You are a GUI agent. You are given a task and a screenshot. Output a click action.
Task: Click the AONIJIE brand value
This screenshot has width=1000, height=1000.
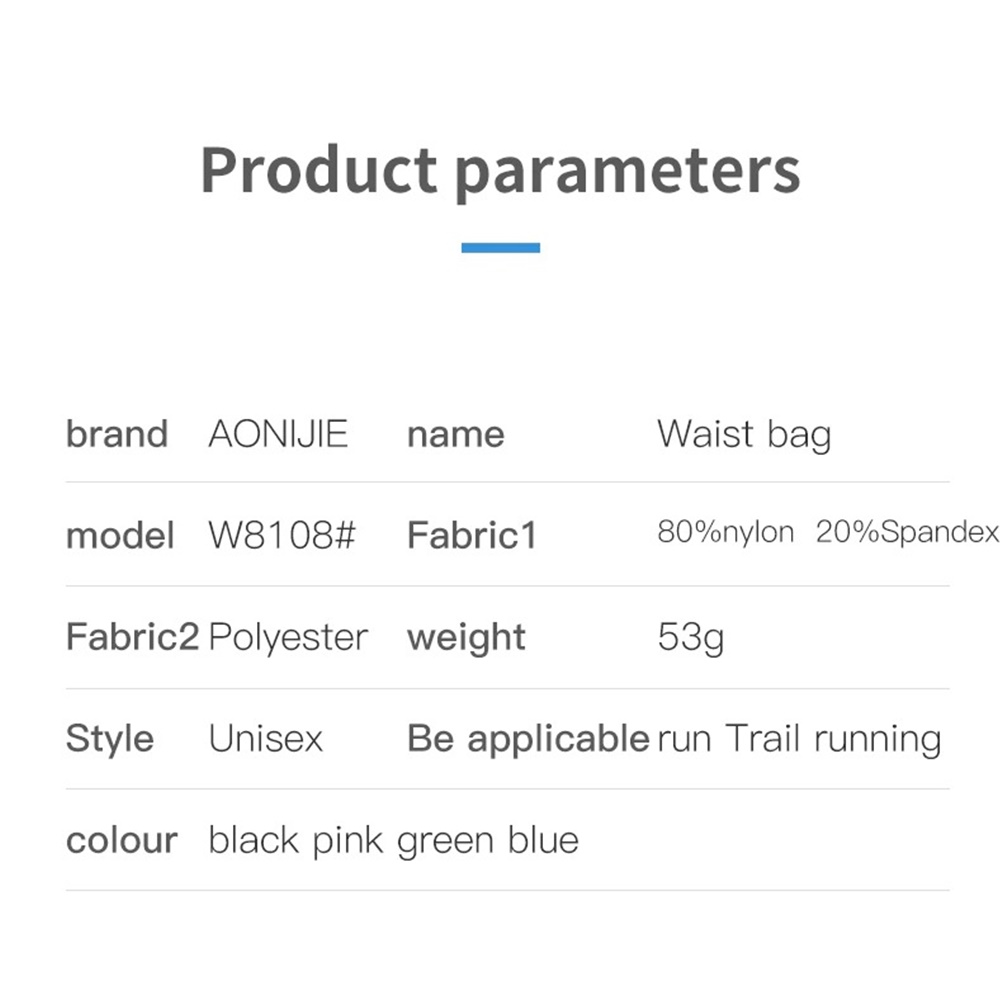[x=278, y=435]
